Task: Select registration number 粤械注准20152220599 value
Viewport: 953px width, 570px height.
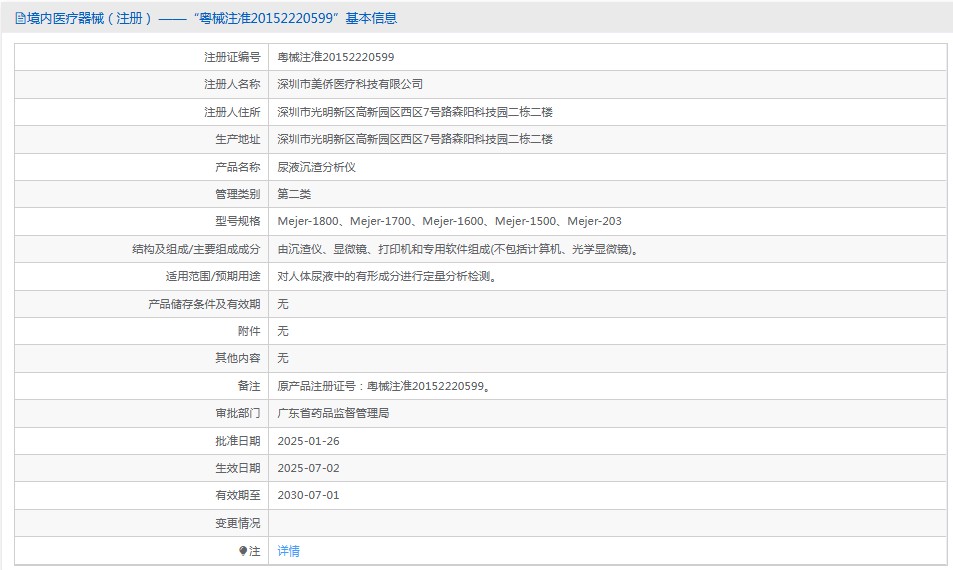Action: (x=335, y=57)
